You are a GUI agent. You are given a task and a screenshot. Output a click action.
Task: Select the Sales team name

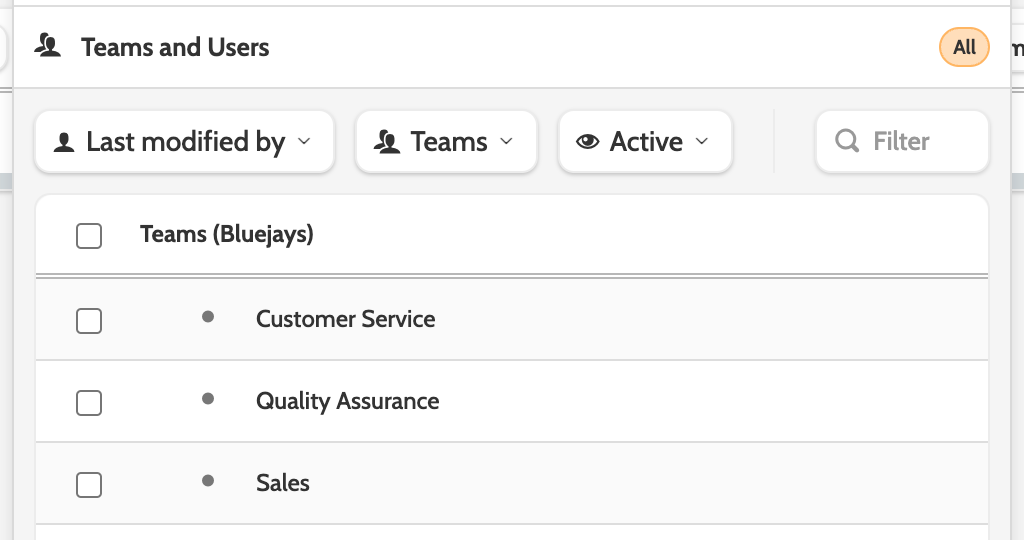(x=283, y=483)
